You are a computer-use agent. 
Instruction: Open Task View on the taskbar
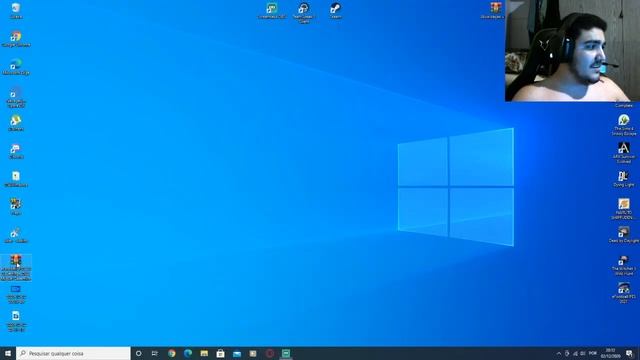[155, 353]
